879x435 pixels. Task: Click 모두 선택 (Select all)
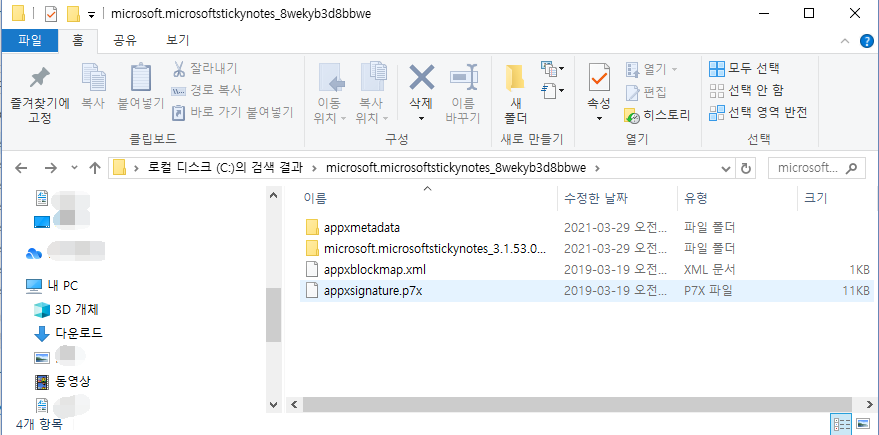(744, 68)
